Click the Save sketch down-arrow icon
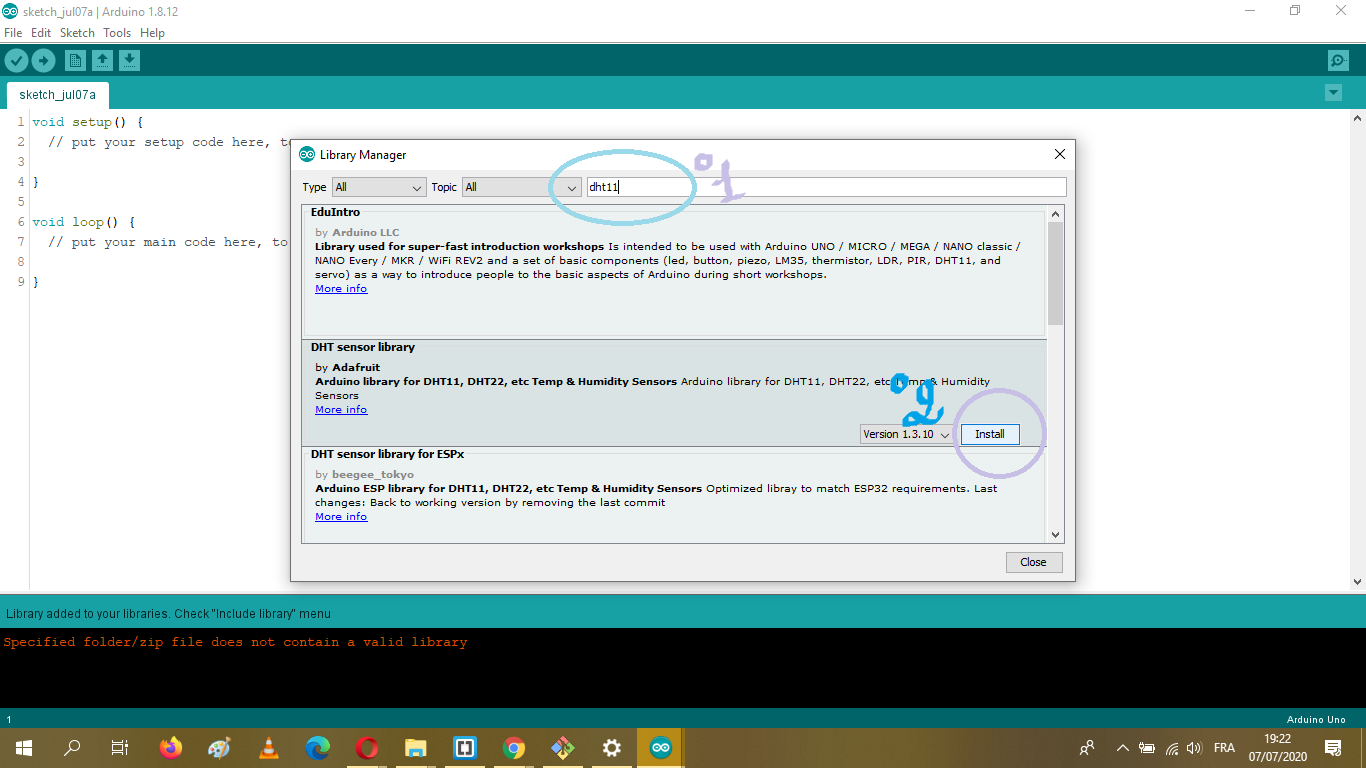The image size is (1366, 768). point(129,60)
